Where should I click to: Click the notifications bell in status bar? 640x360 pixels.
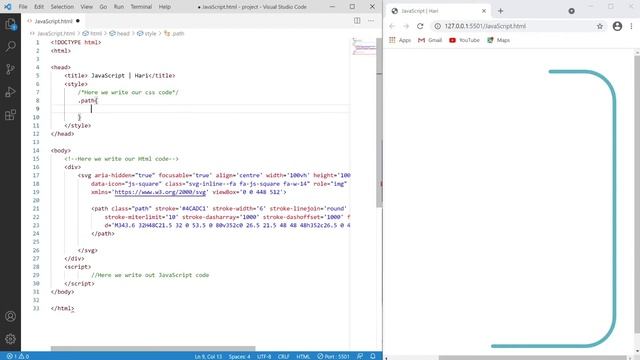pos(373,356)
